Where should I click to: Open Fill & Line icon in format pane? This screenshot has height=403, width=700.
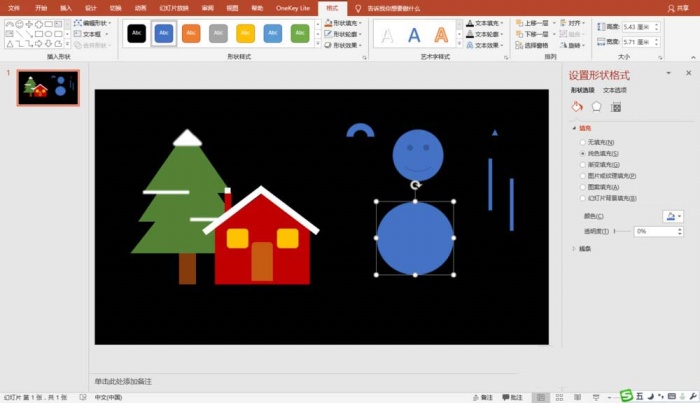[577, 107]
